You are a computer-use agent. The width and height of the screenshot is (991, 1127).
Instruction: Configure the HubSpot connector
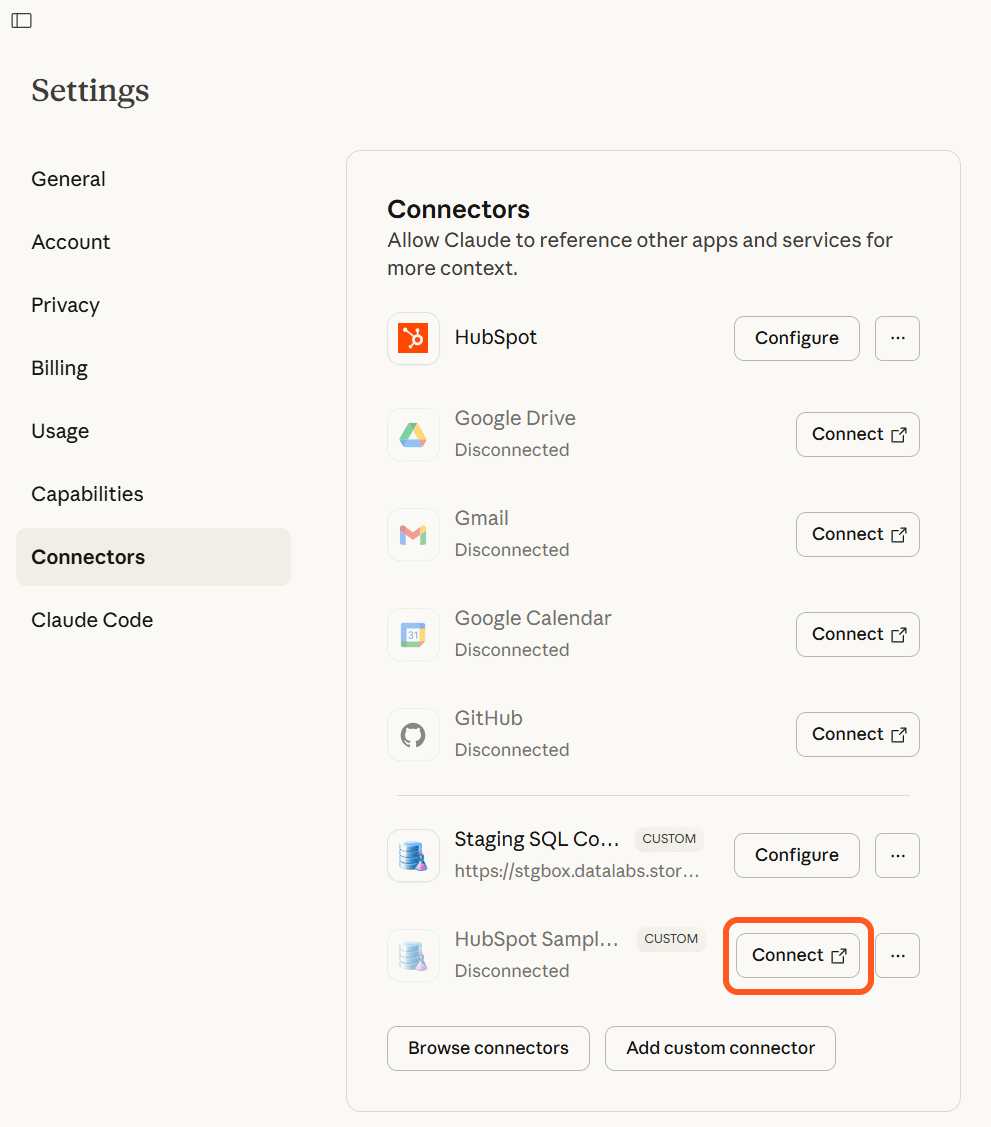pyautogui.click(x=796, y=339)
